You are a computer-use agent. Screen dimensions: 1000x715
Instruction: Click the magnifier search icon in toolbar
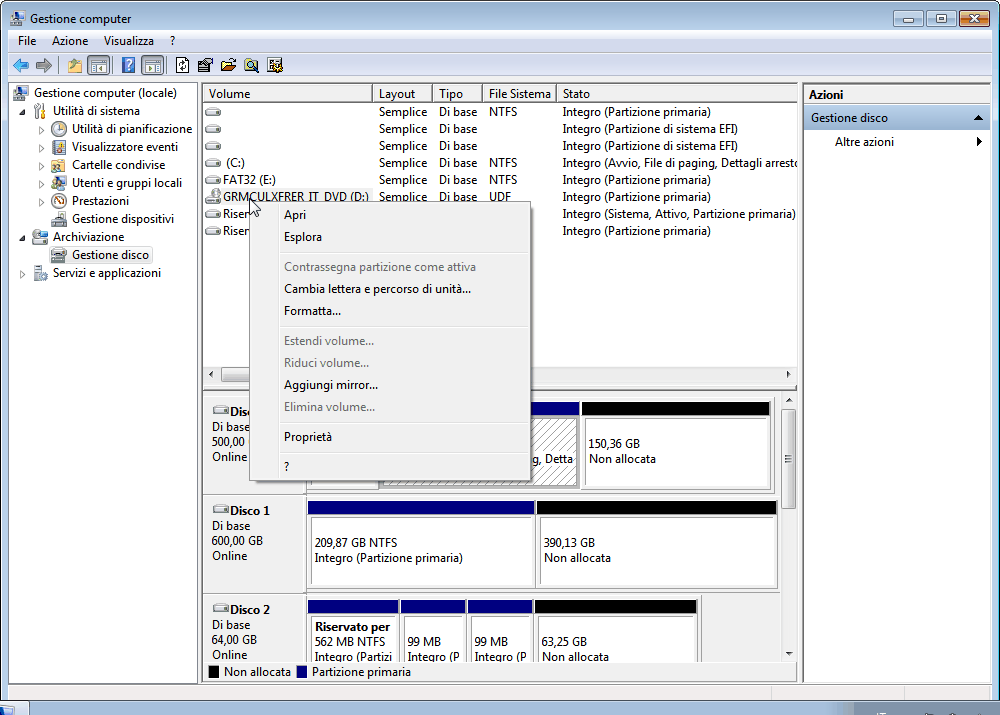251,66
